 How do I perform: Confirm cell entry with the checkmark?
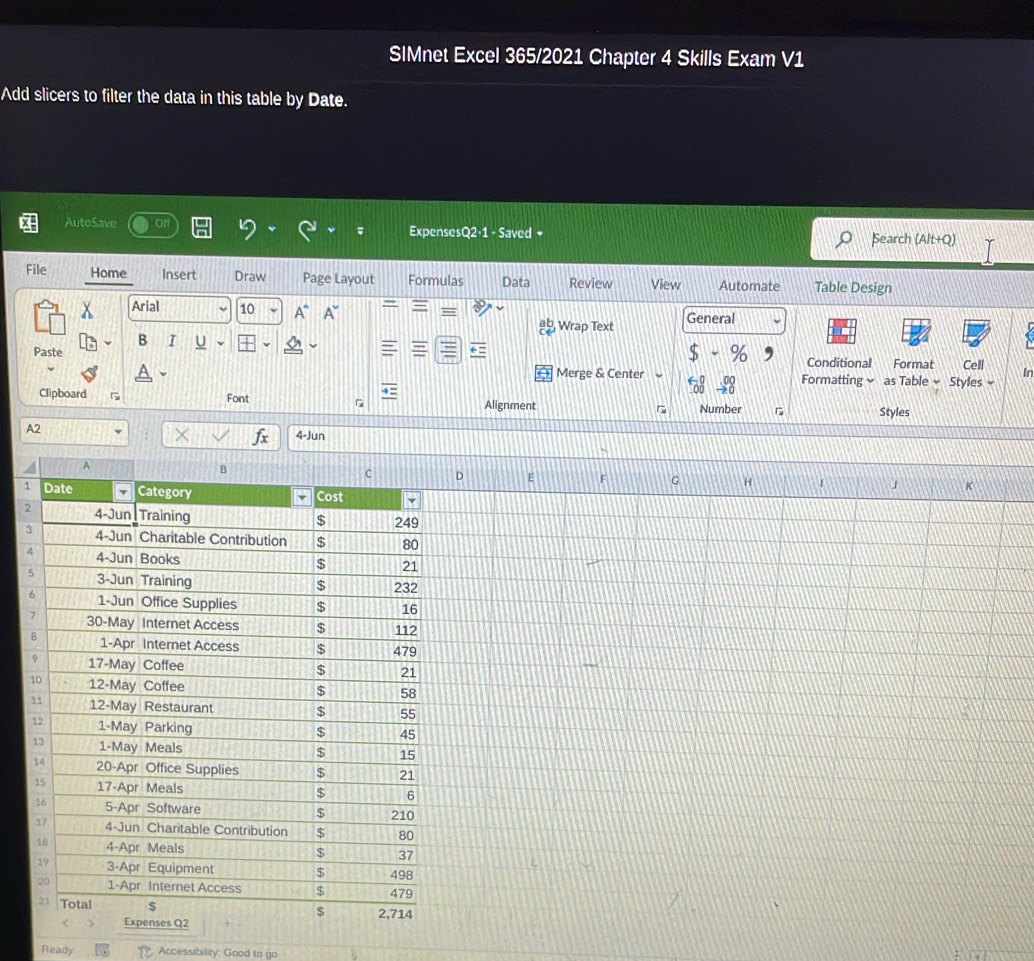pos(219,435)
